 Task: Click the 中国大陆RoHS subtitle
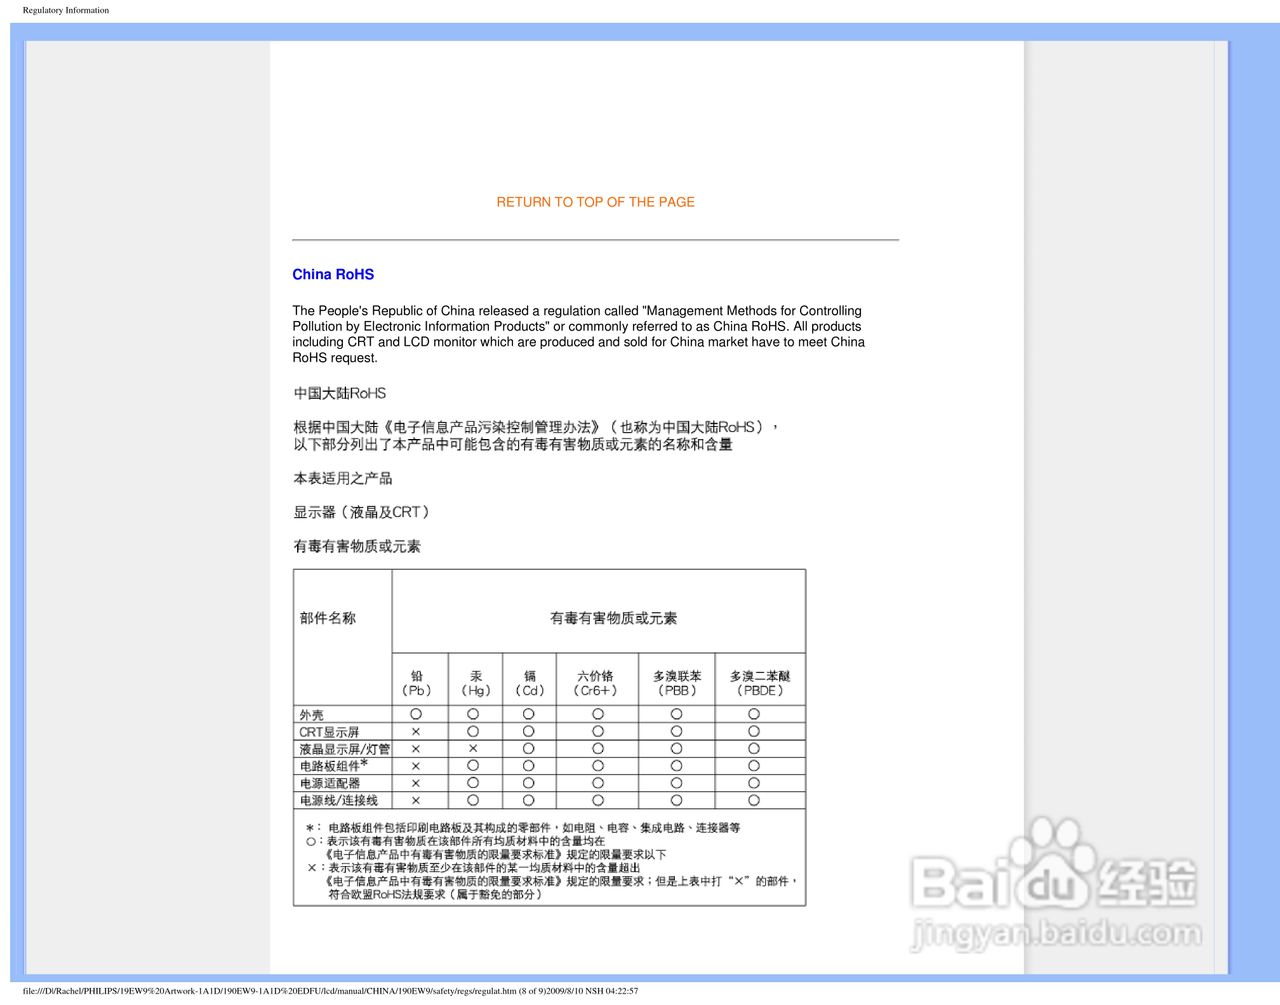340,393
